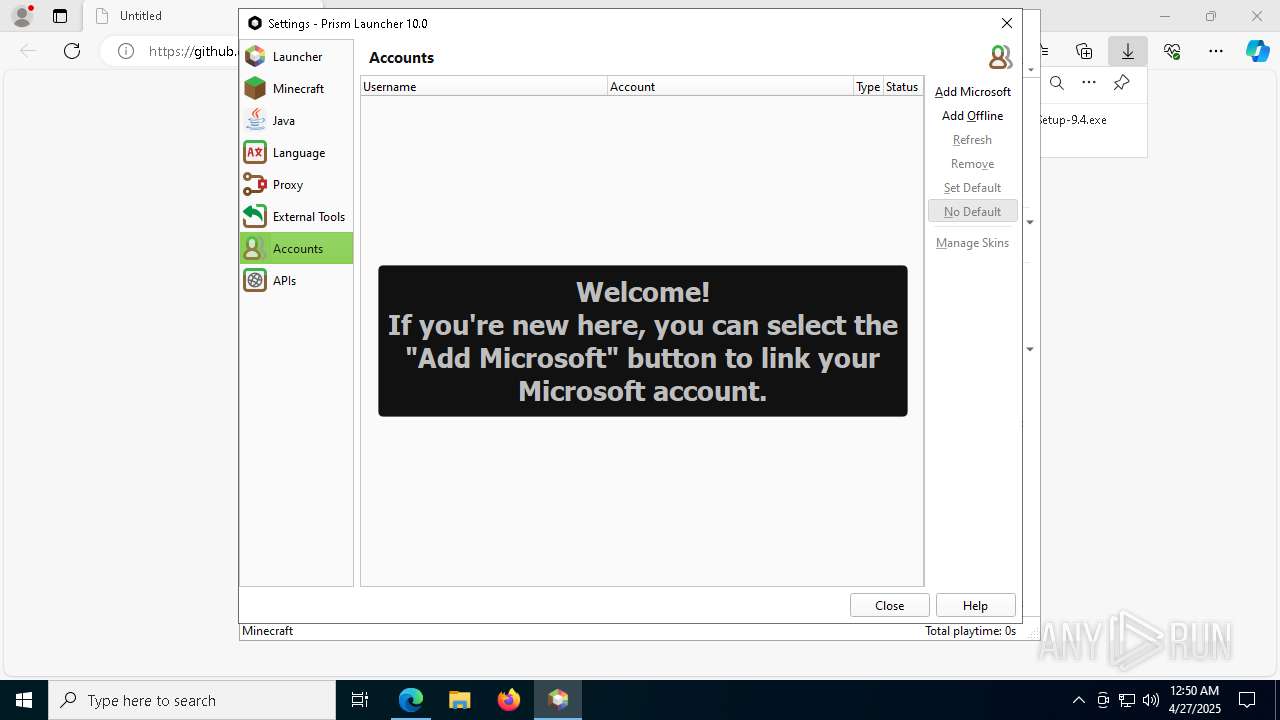
Task: Sort accounts by Type column
Action: pyautogui.click(x=868, y=87)
